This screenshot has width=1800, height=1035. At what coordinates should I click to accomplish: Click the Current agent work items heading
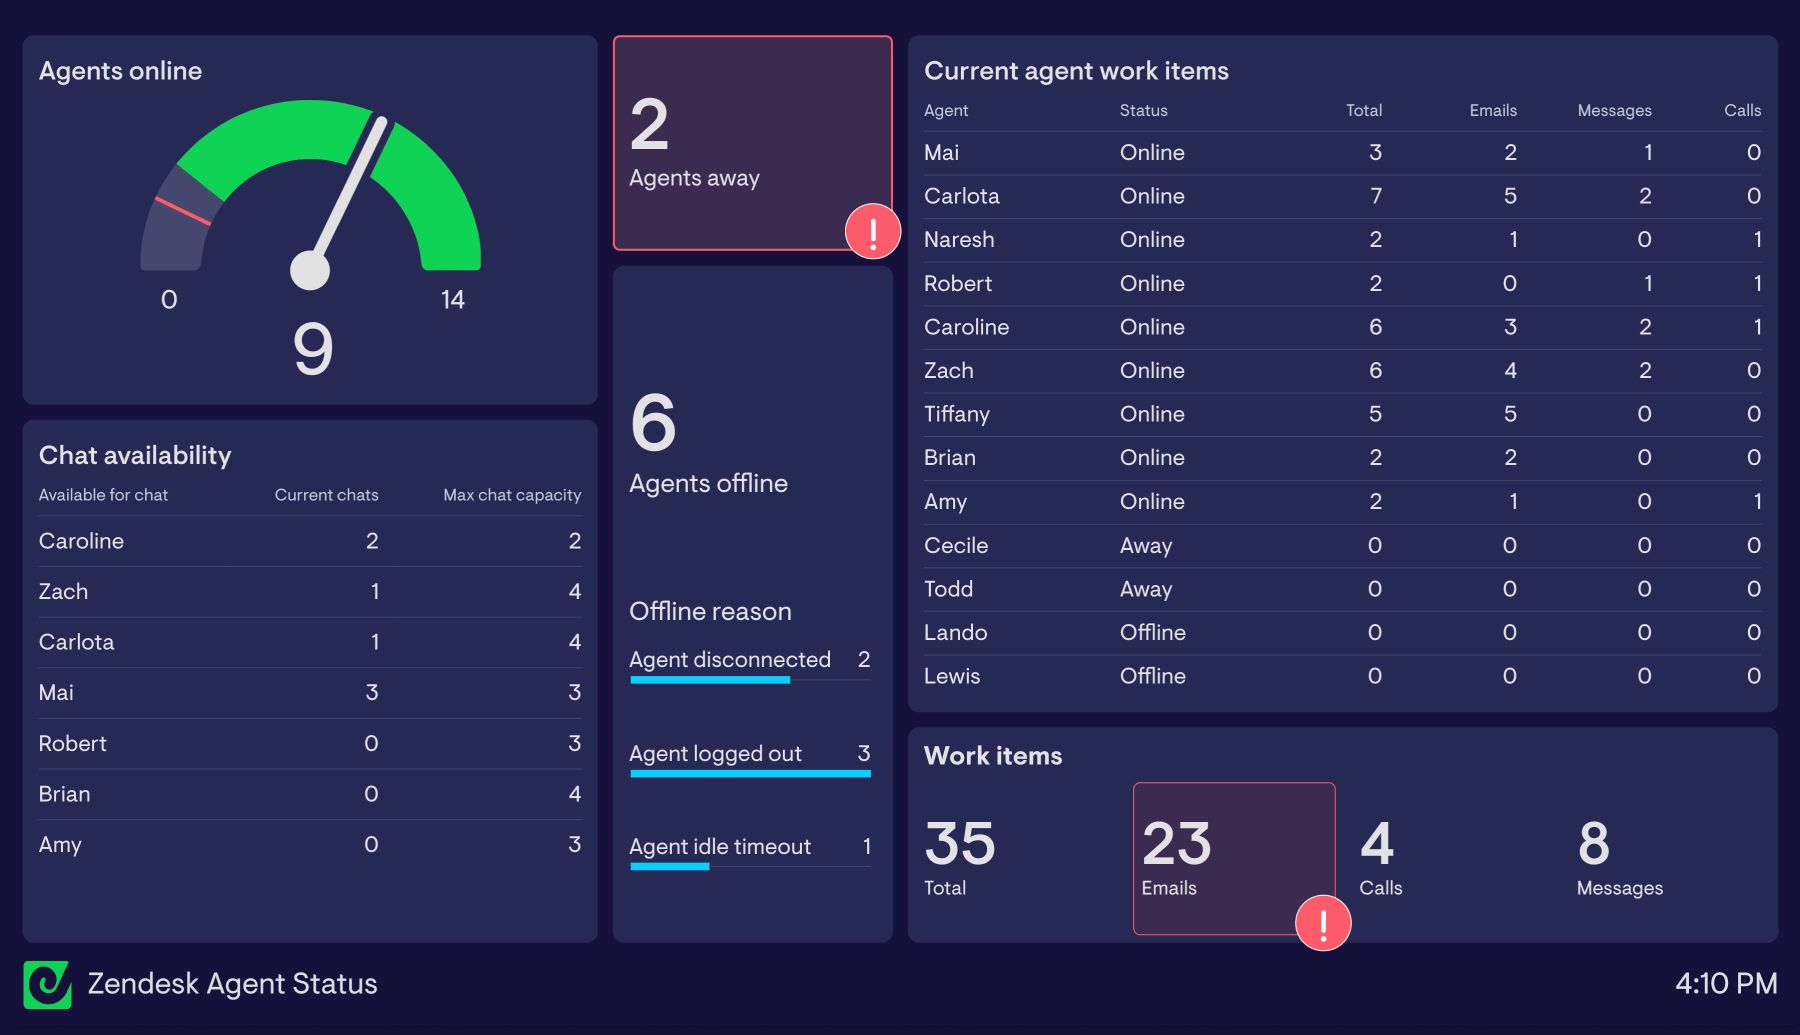point(1076,71)
